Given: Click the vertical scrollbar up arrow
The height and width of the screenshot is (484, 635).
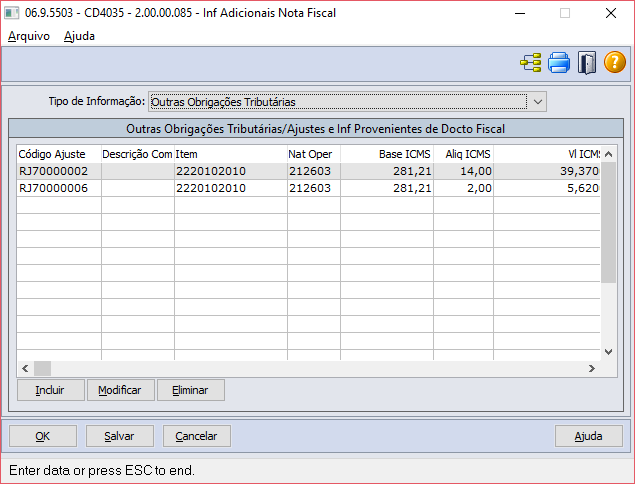Looking at the screenshot, I should click(x=608, y=154).
